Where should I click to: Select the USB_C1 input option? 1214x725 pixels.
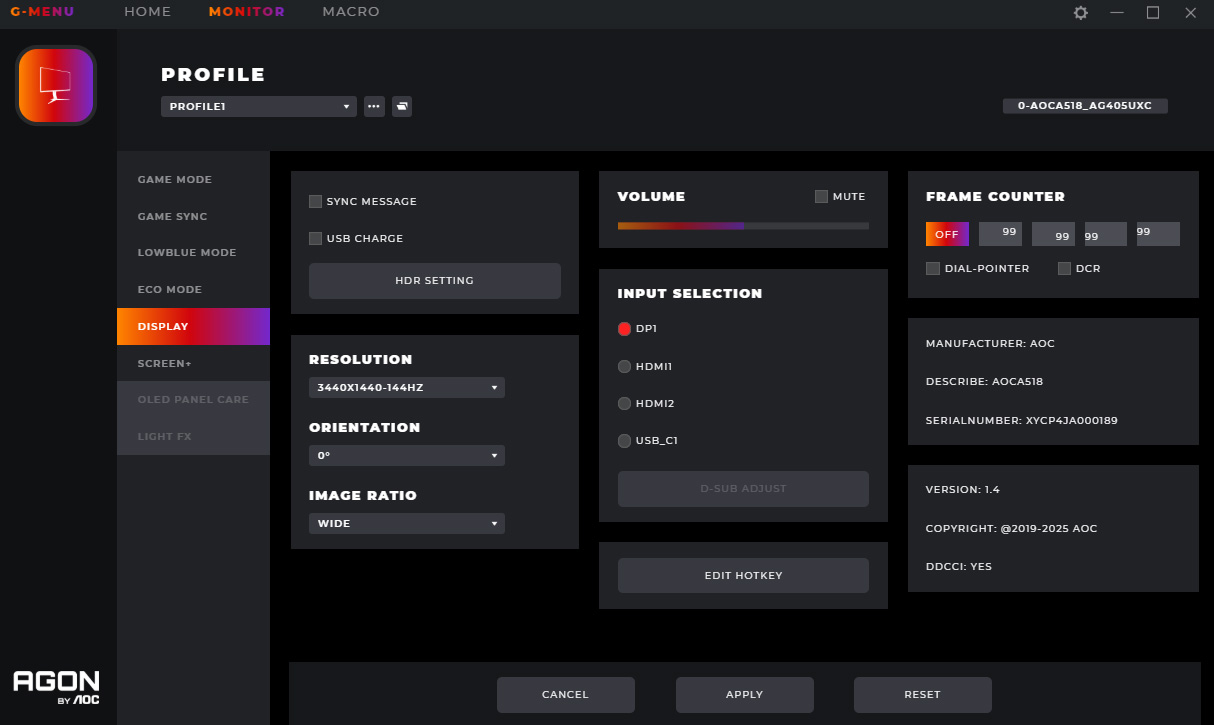tap(625, 441)
